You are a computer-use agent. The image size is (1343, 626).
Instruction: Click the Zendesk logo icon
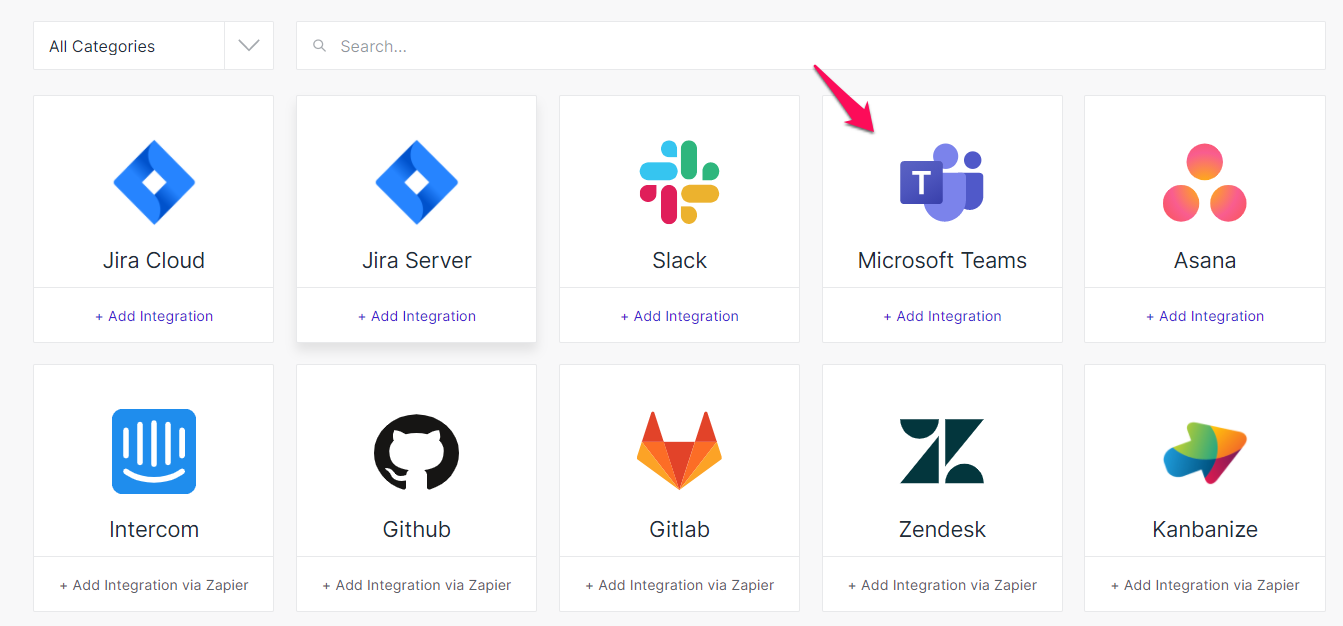(x=942, y=451)
